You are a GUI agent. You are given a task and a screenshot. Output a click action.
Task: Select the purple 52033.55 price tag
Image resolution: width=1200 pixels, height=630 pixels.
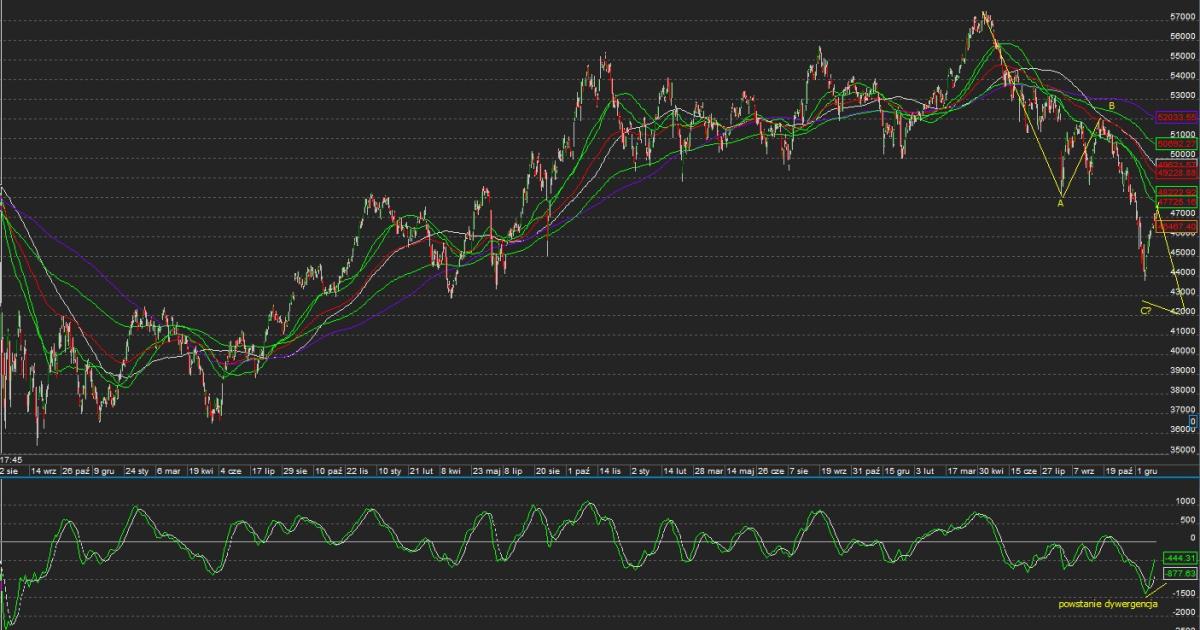pyautogui.click(x=1176, y=117)
